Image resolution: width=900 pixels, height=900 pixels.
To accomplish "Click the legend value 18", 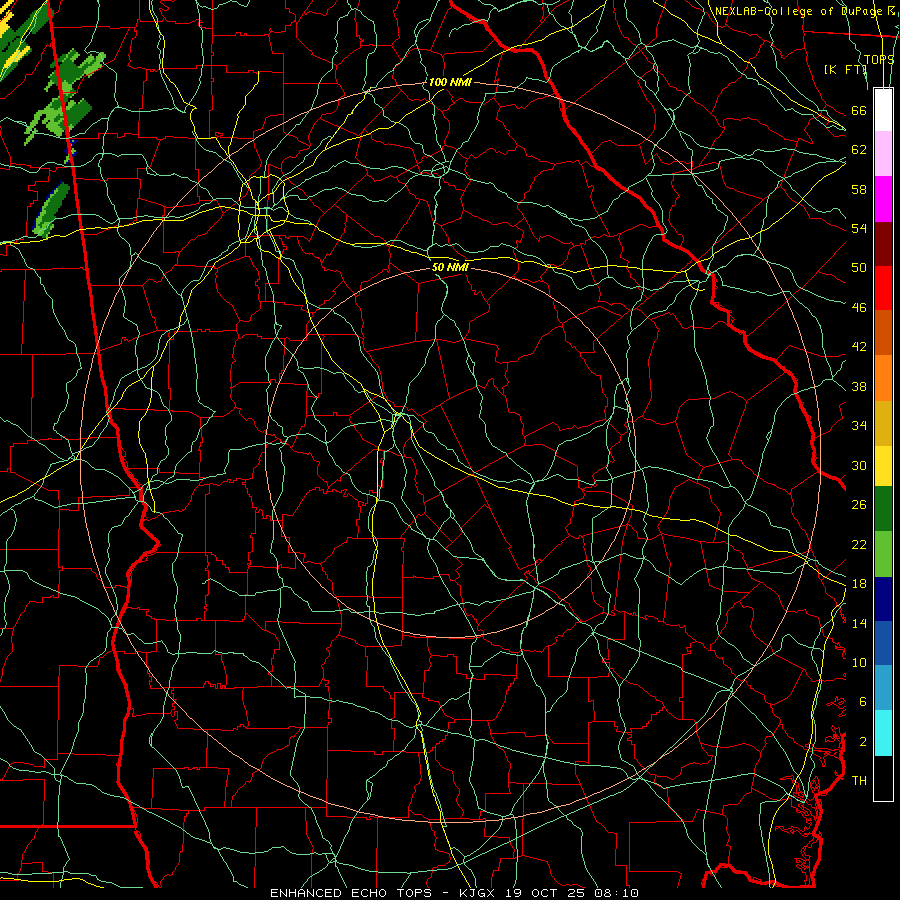I will click(859, 584).
